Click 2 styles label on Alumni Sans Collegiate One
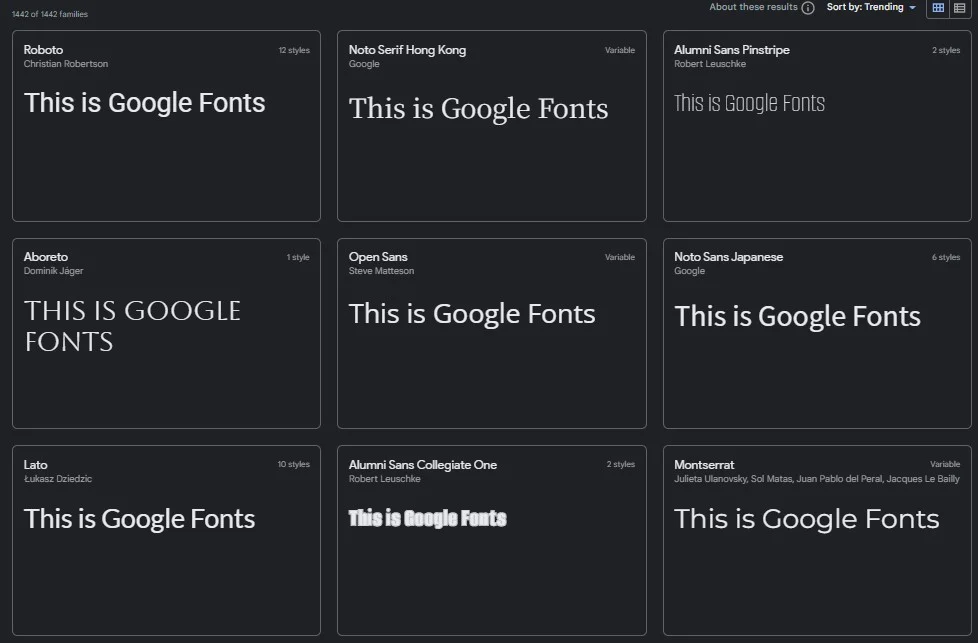 click(621, 464)
